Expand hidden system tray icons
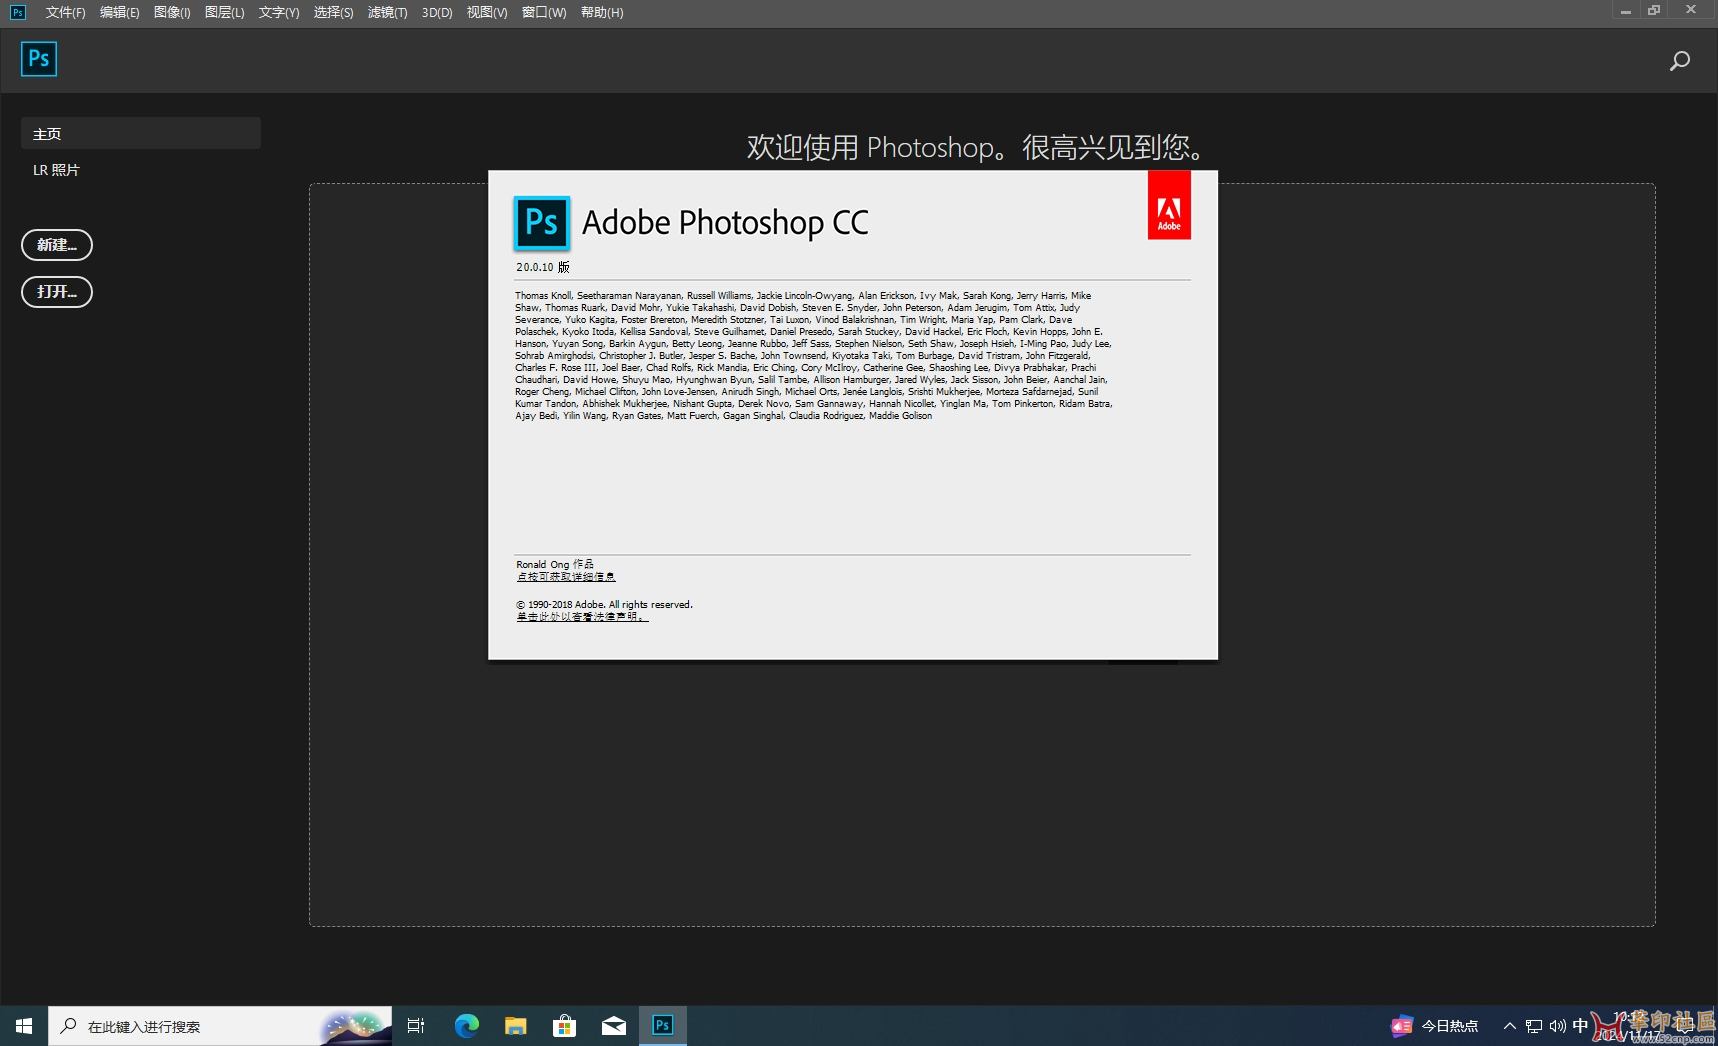This screenshot has height=1046, width=1718. click(1510, 1026)
